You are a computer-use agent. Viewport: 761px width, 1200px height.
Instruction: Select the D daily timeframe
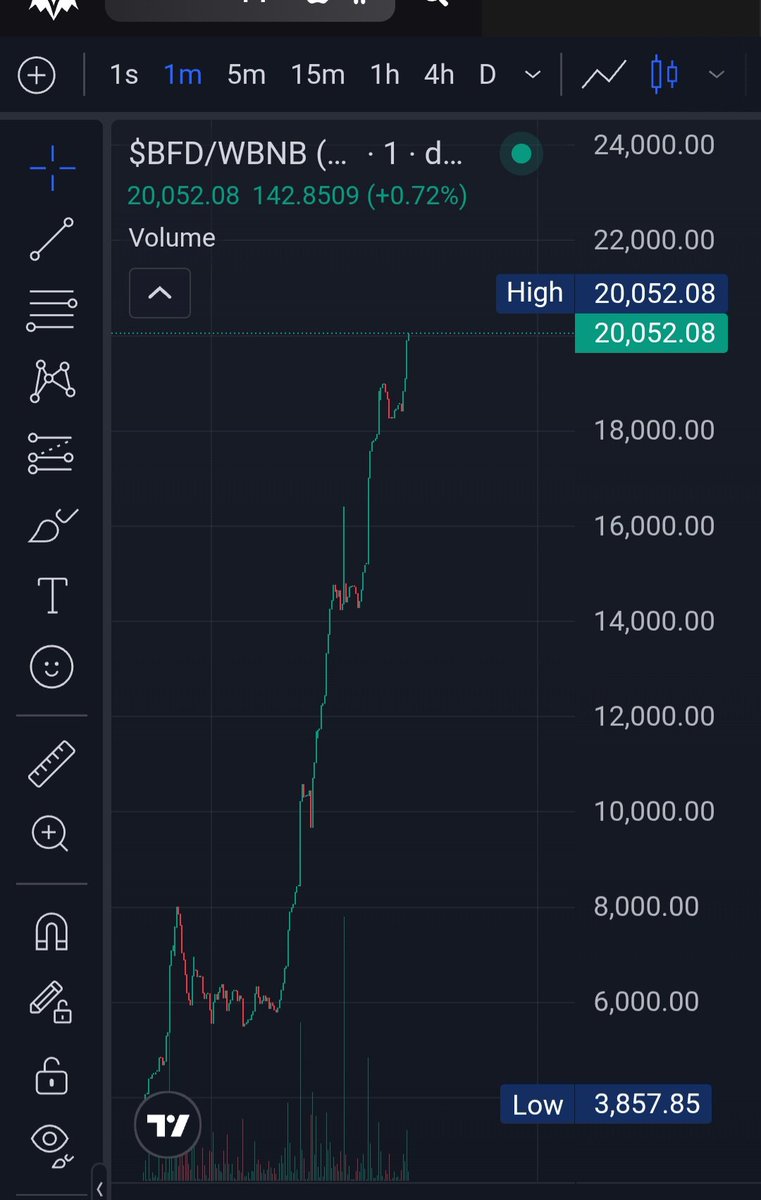[x=487, y=75]
